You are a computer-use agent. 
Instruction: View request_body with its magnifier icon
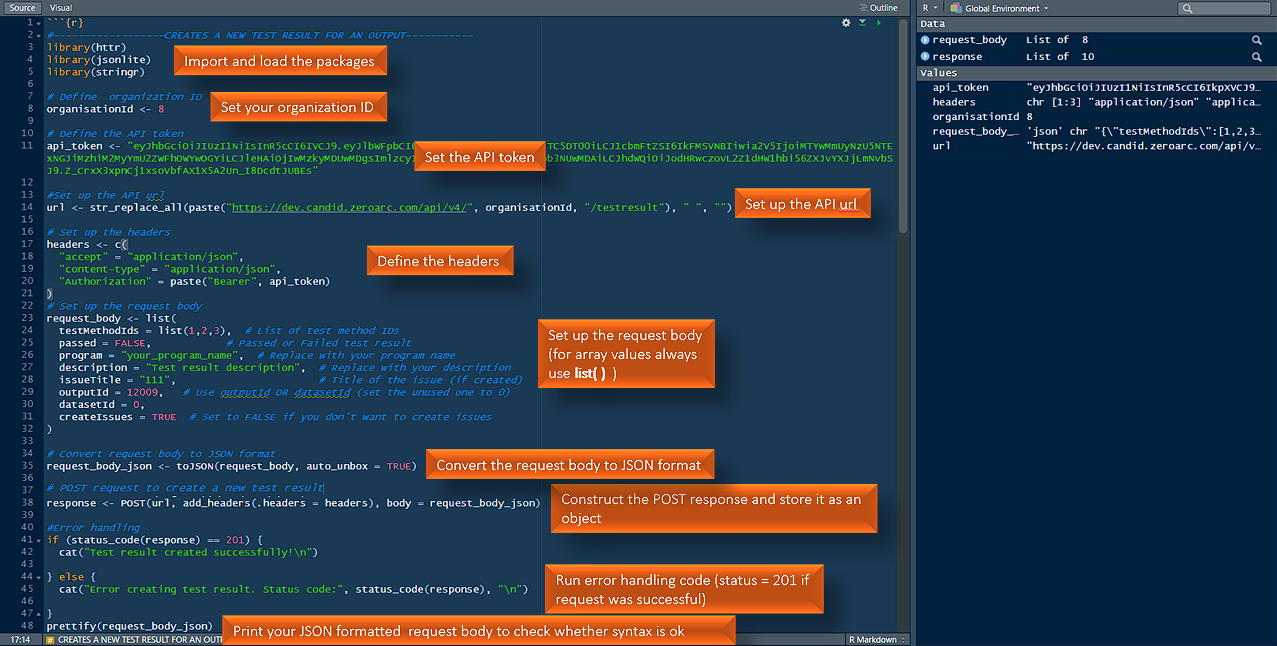click(1256, 40)
